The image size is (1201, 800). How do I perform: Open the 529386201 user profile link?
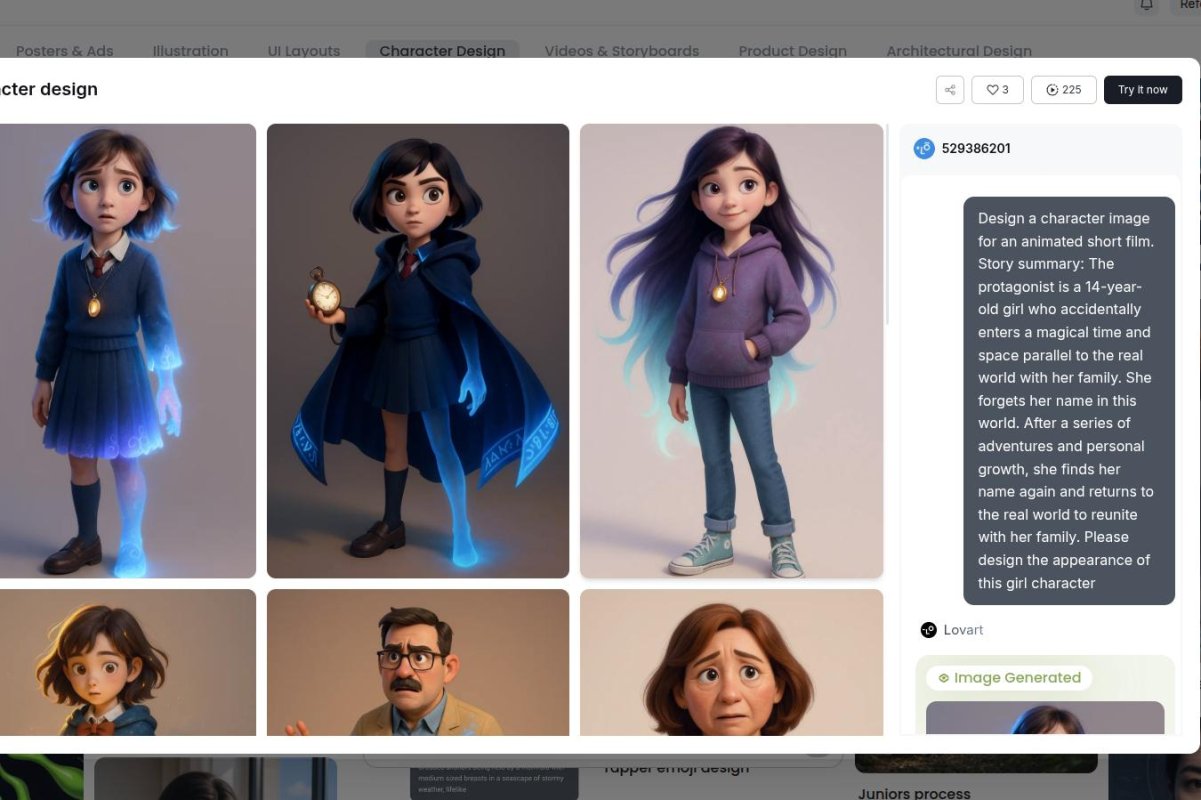pyautogui.click(x=975, y=148)
